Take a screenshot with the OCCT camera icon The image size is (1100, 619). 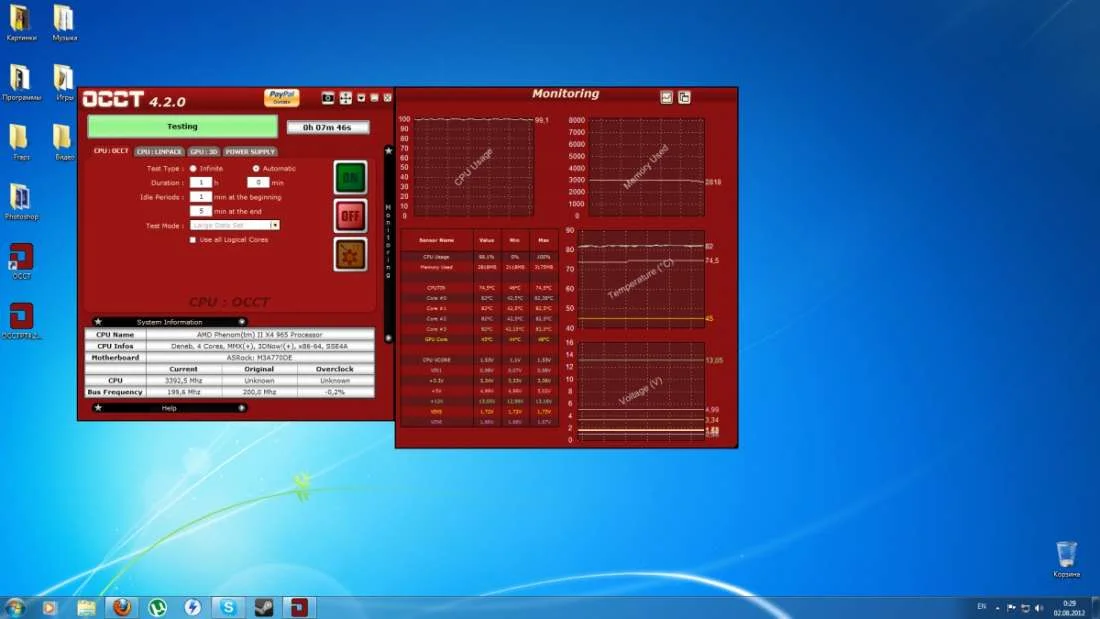[x=328, y=98]
